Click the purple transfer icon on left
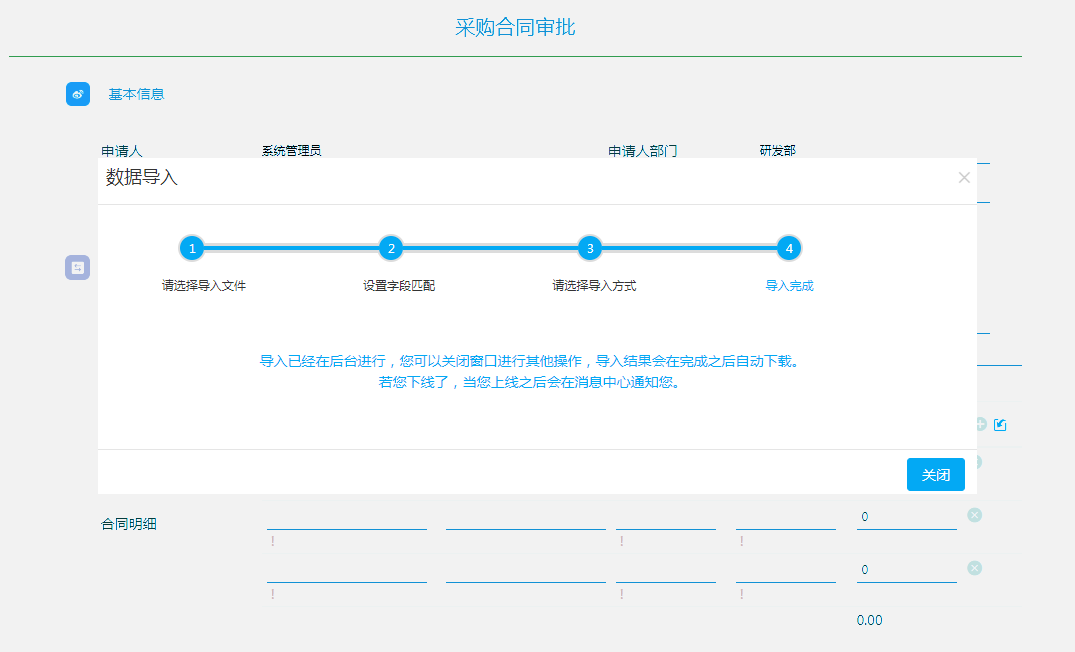Viewport: 1075px width, 652px height. 78,267
